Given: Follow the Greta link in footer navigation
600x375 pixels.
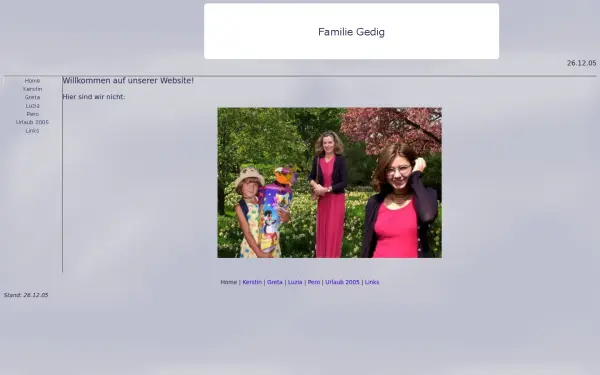Looking at the screenshot, I should coord(274,282).
